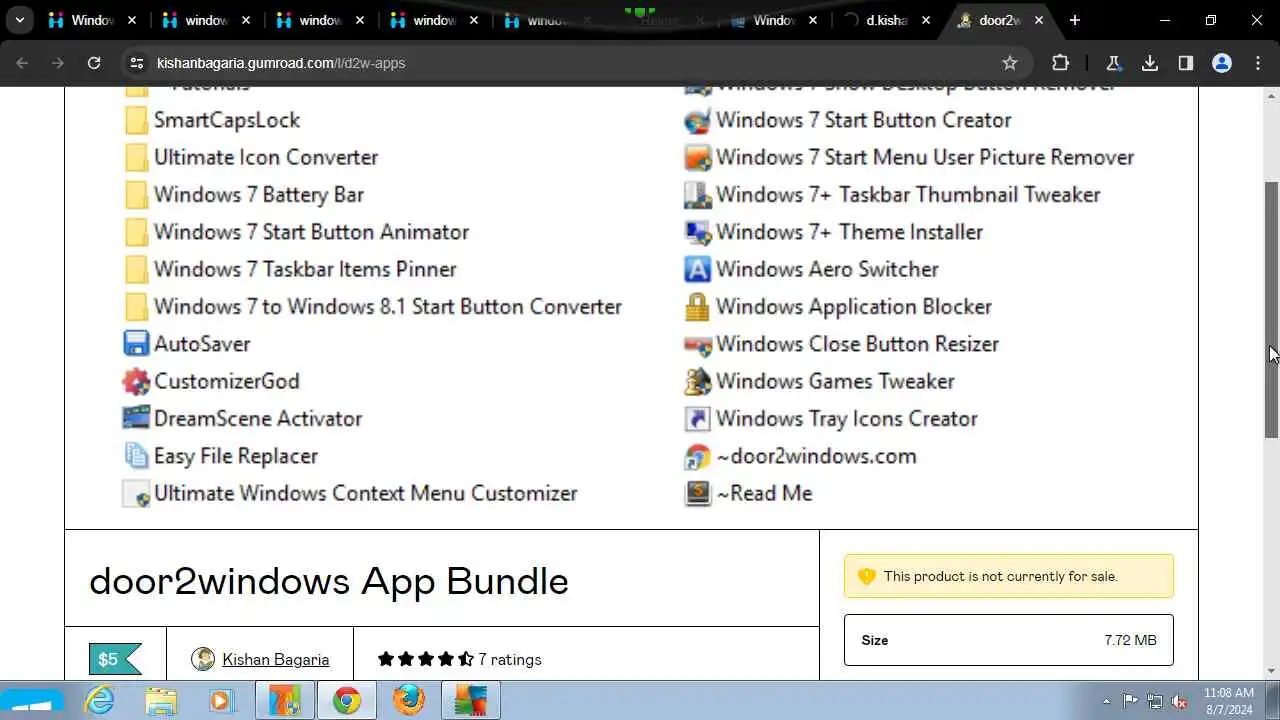This screenshot has height=720, width=1280.
Task: Click the $5 price tag
Action: click(x=115, y=659)
